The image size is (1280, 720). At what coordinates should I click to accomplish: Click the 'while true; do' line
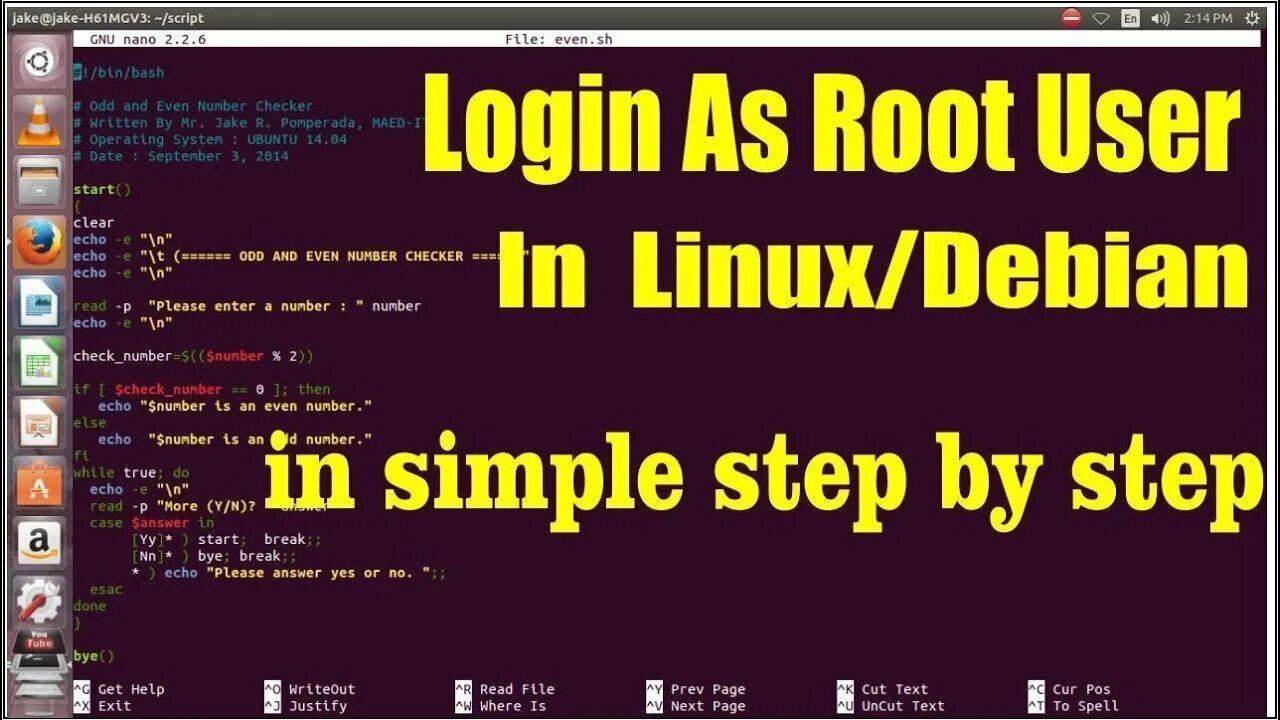click(x=131, y=473)
